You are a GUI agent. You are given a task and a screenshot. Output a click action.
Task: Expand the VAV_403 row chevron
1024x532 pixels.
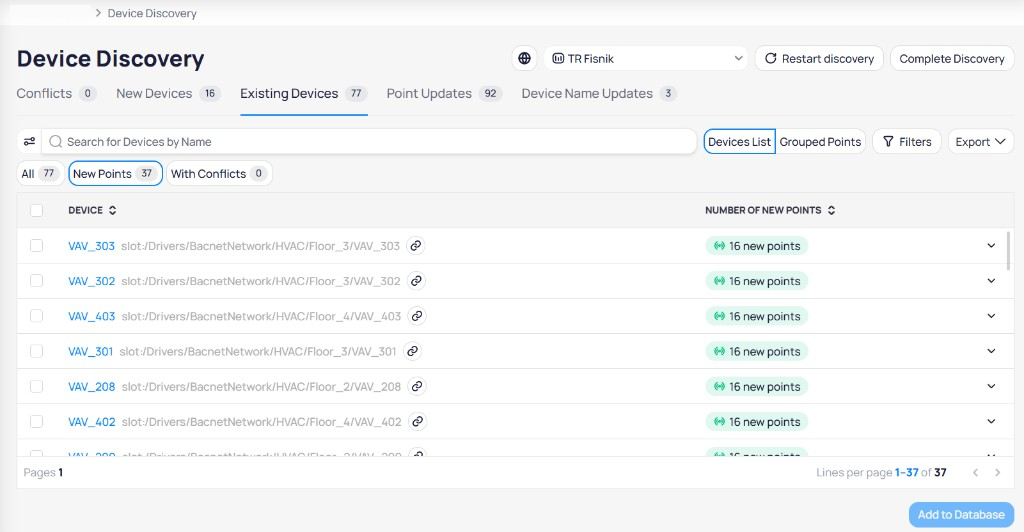point(991,317)
